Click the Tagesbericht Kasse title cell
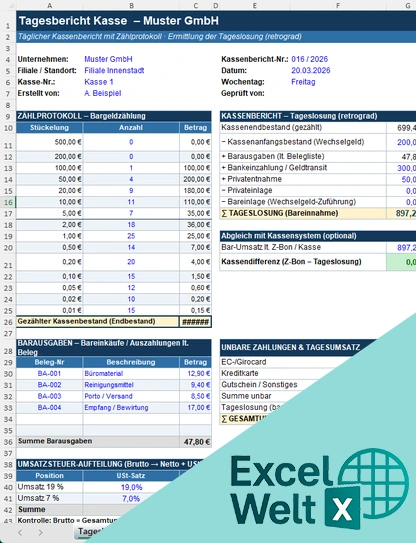 click(x=119, y=21)
